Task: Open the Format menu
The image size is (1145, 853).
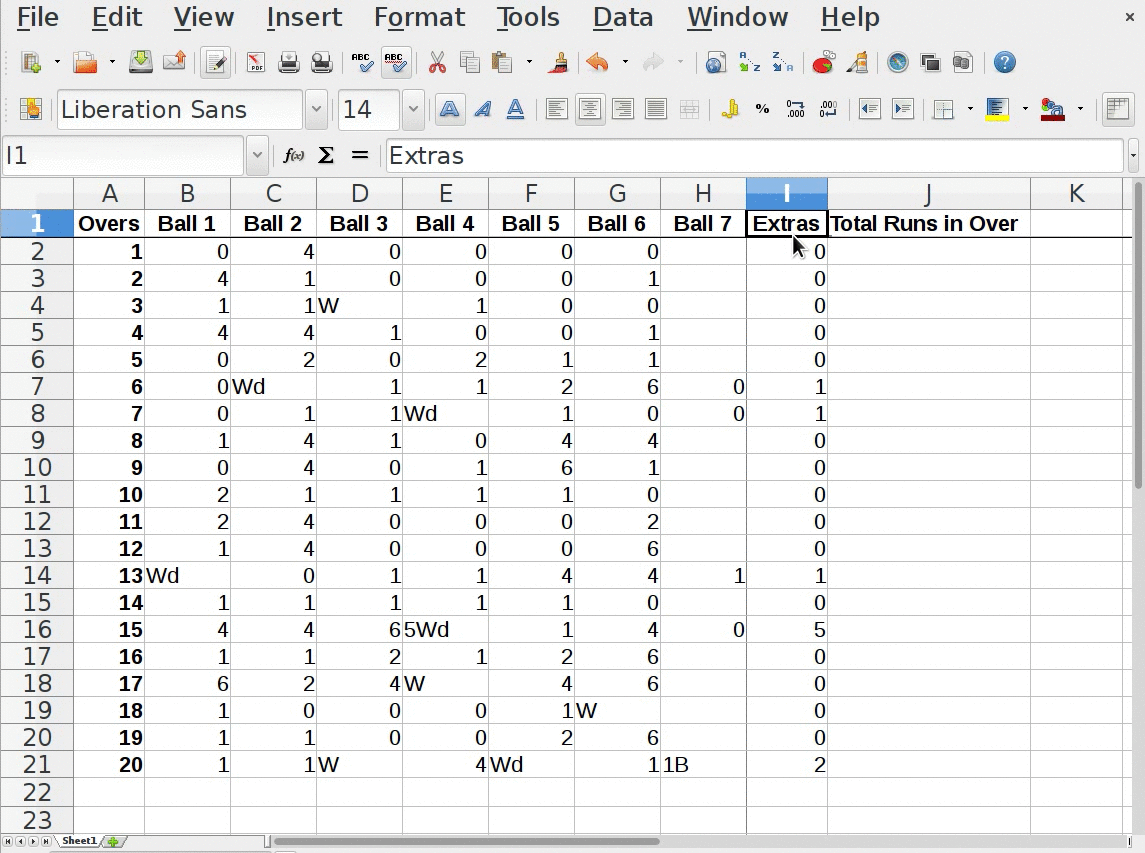Action: [x=419, y=17]
